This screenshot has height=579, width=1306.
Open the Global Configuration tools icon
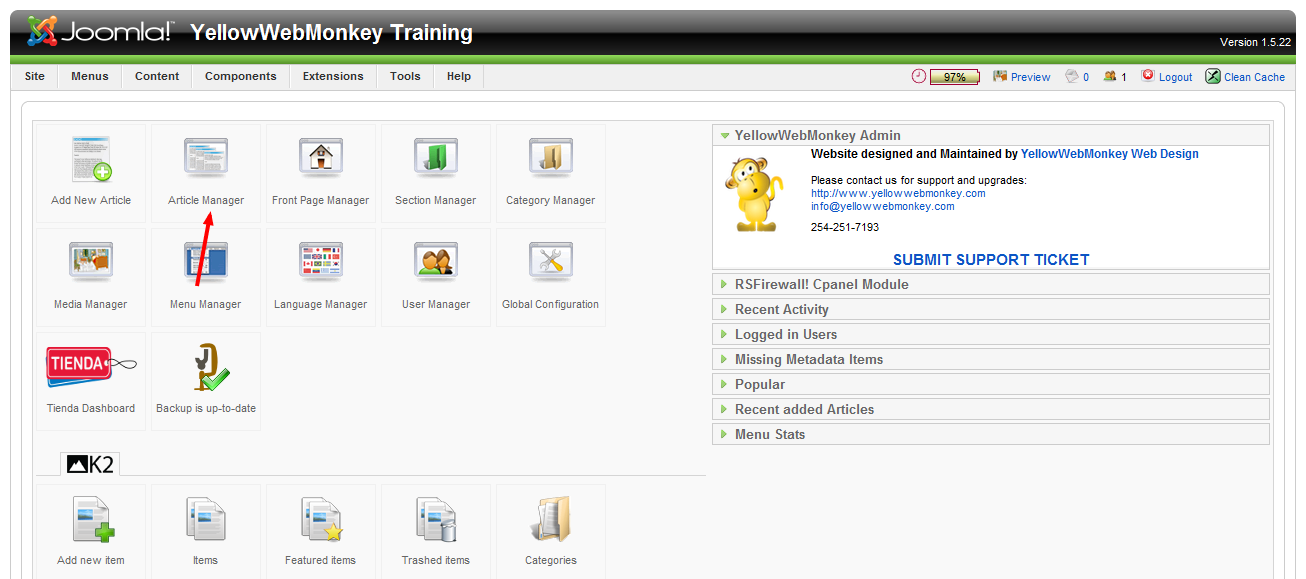click(551, 264)
